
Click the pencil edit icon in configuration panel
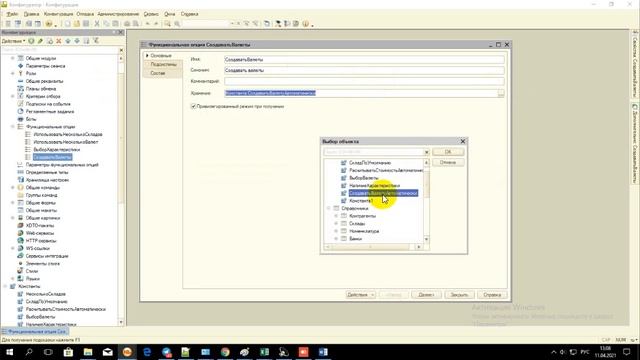point(40,41)
